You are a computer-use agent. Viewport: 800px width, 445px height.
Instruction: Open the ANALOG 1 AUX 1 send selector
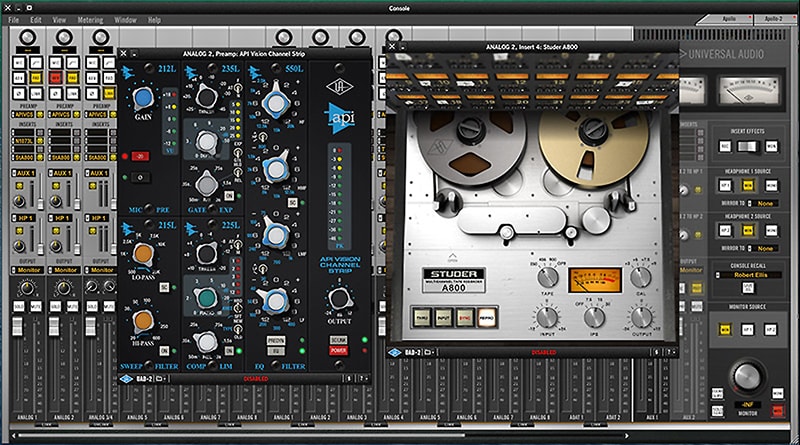[23, 173]
